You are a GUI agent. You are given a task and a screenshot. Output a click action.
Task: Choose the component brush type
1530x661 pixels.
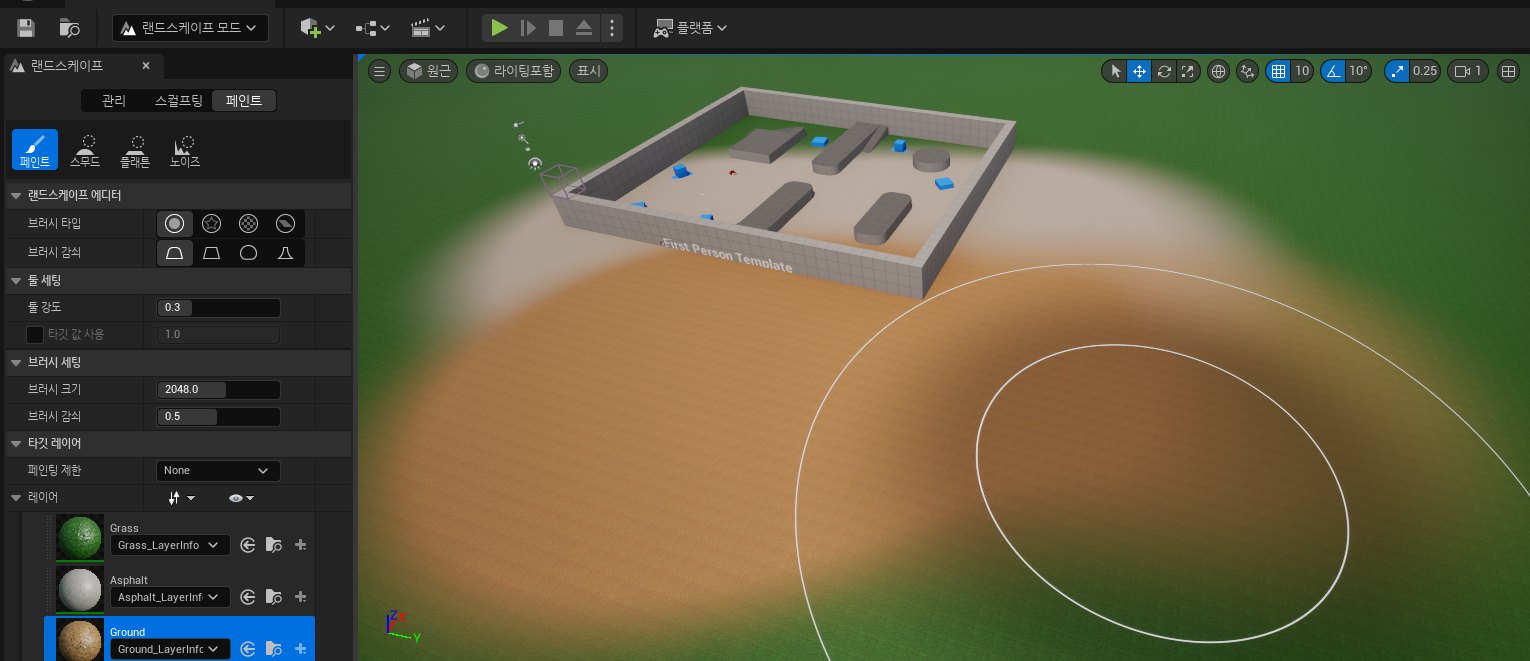[285, 224]
